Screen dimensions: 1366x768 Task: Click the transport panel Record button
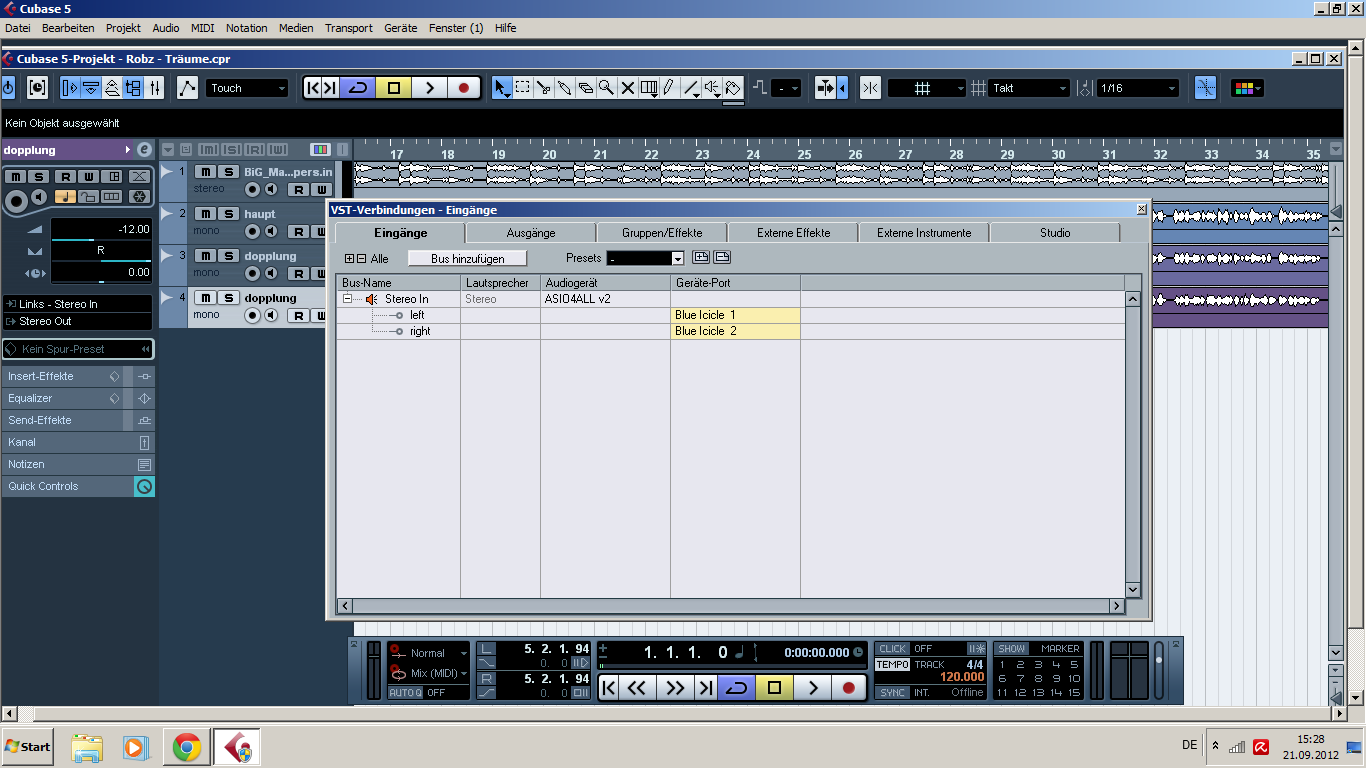pyautogui.click(x=849, y=687)
